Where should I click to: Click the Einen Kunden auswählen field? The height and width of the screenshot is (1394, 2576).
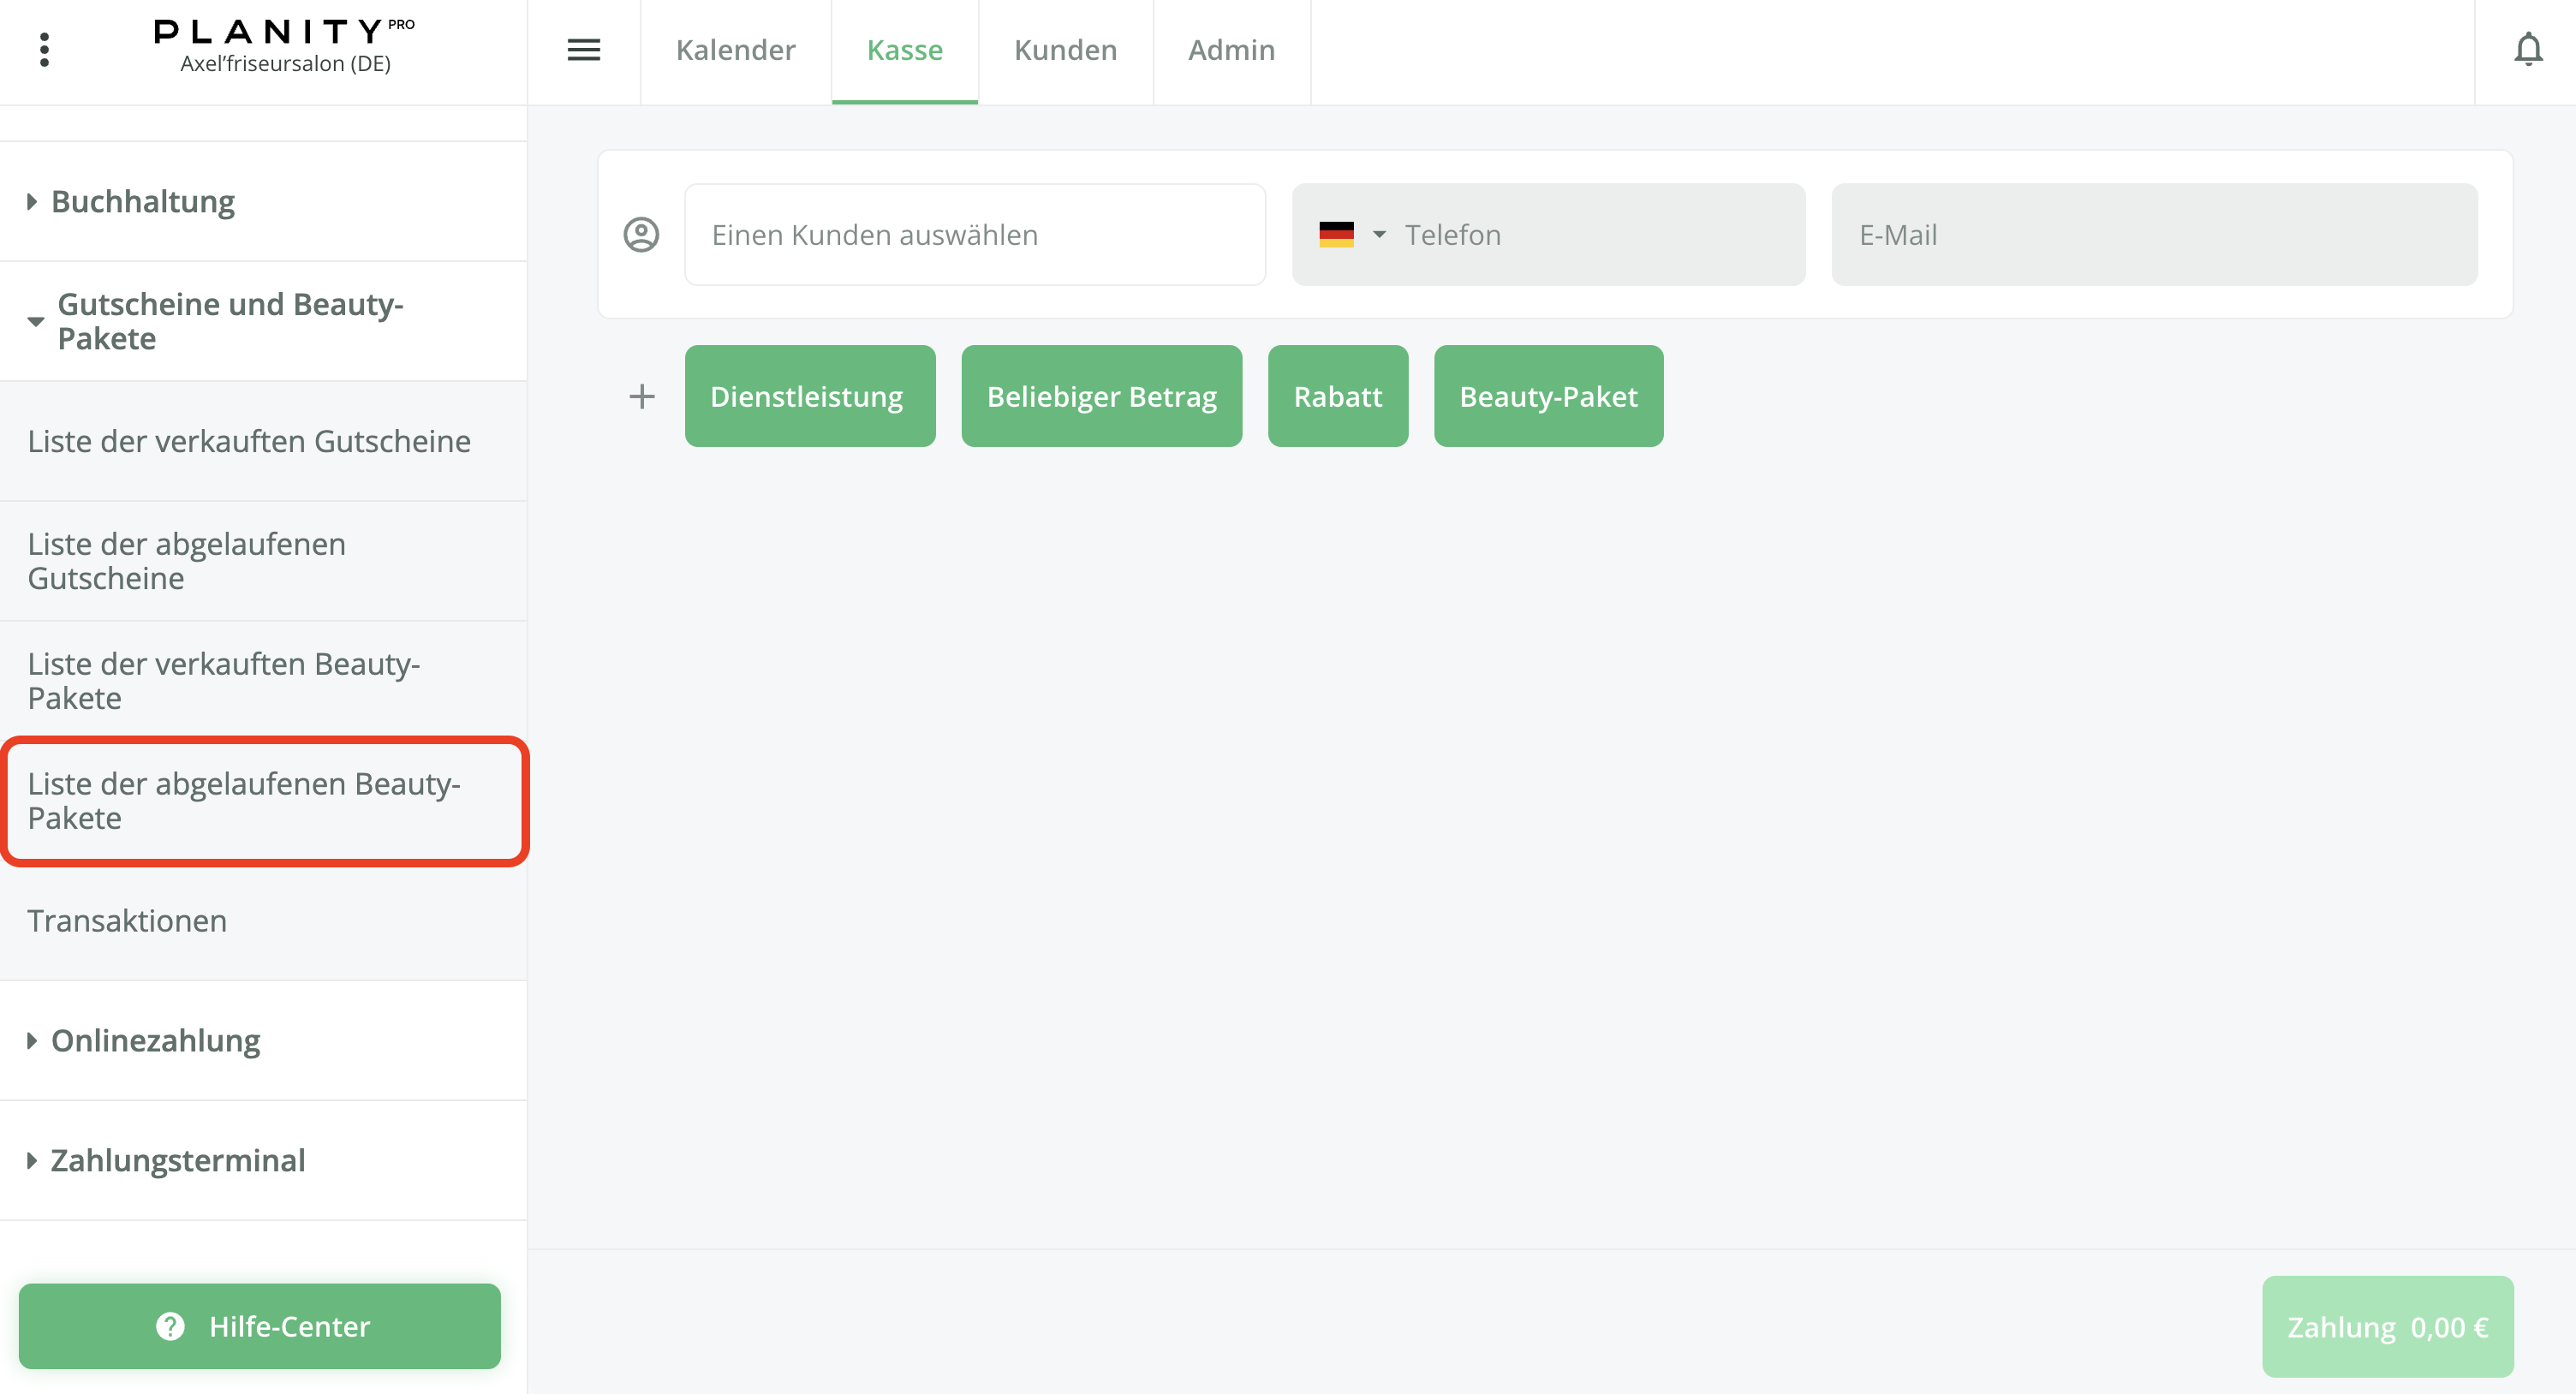pos(974,235)
